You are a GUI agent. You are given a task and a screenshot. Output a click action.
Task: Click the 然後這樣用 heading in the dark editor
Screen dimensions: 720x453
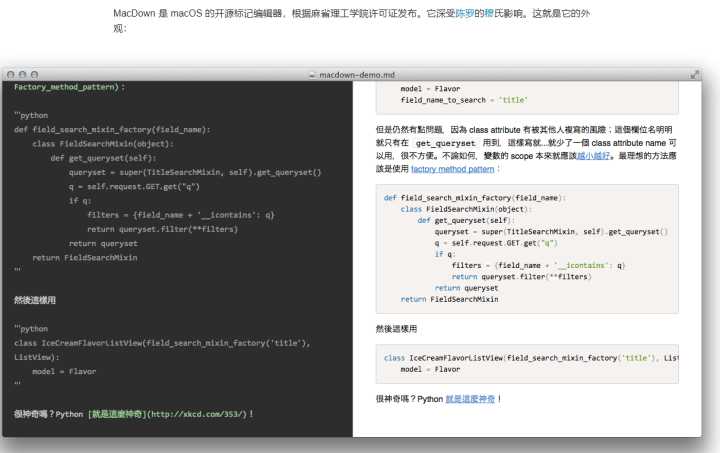(35, 300)
